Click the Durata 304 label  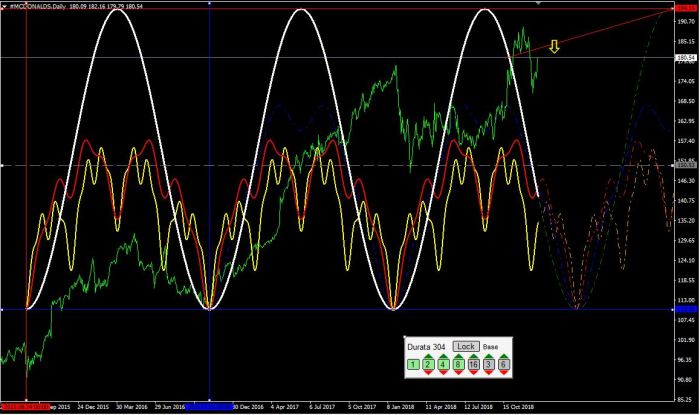[427, 346]
